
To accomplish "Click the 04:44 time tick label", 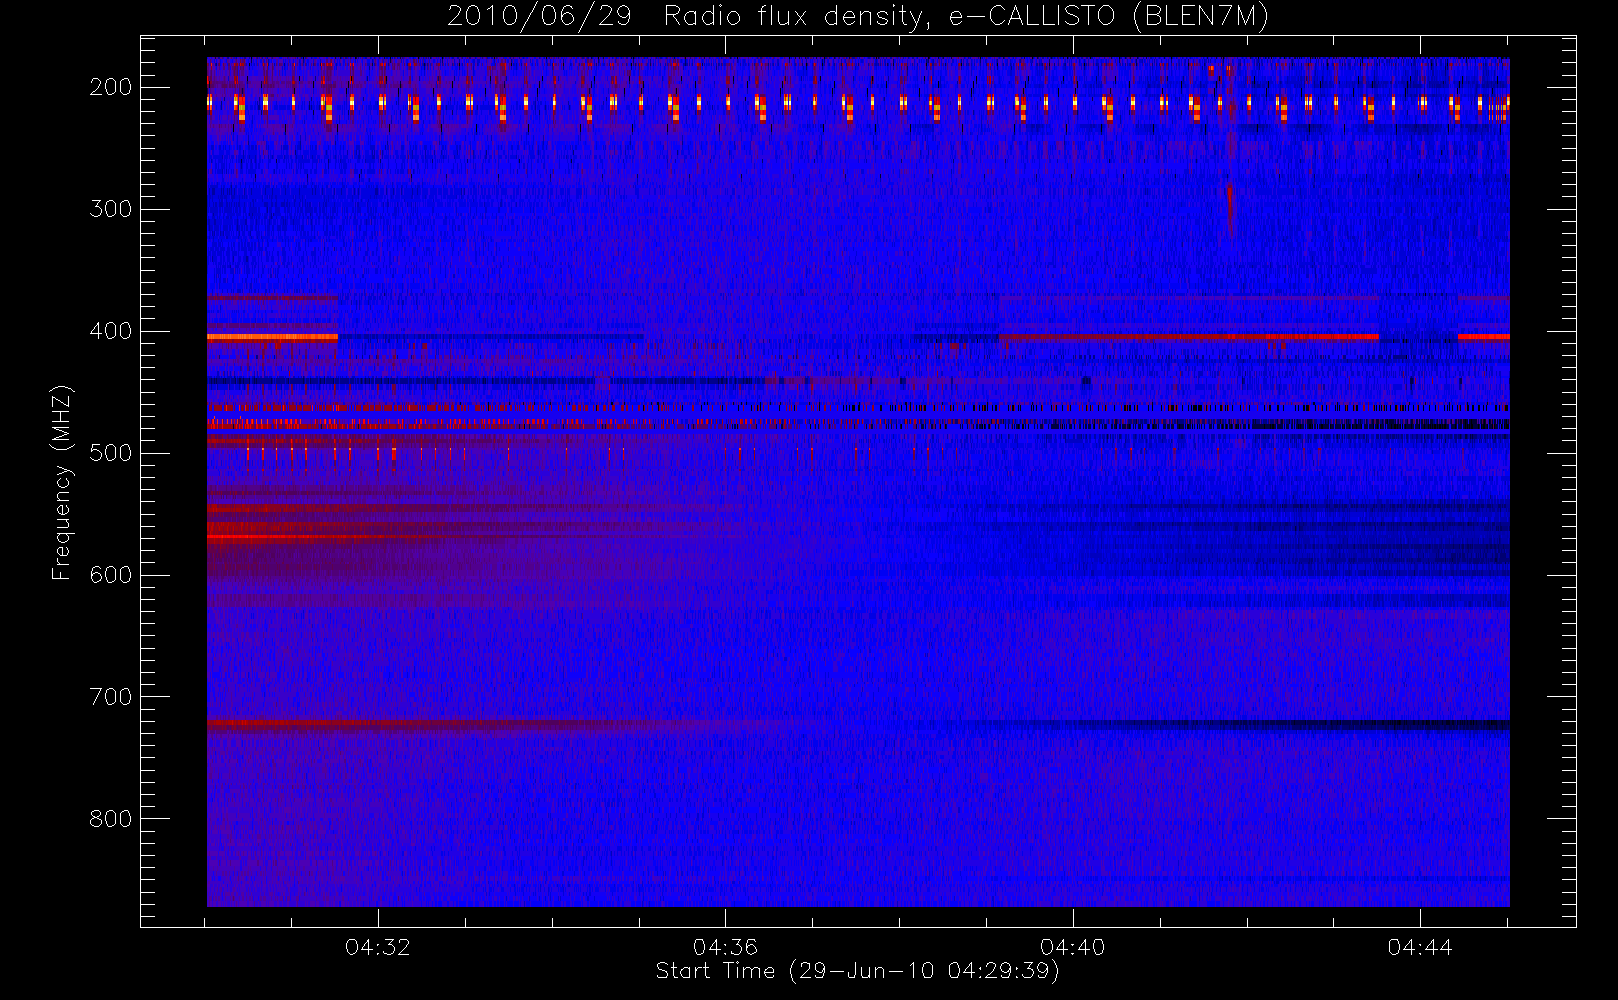I will pyautogui.click(x=1420, y=947).
